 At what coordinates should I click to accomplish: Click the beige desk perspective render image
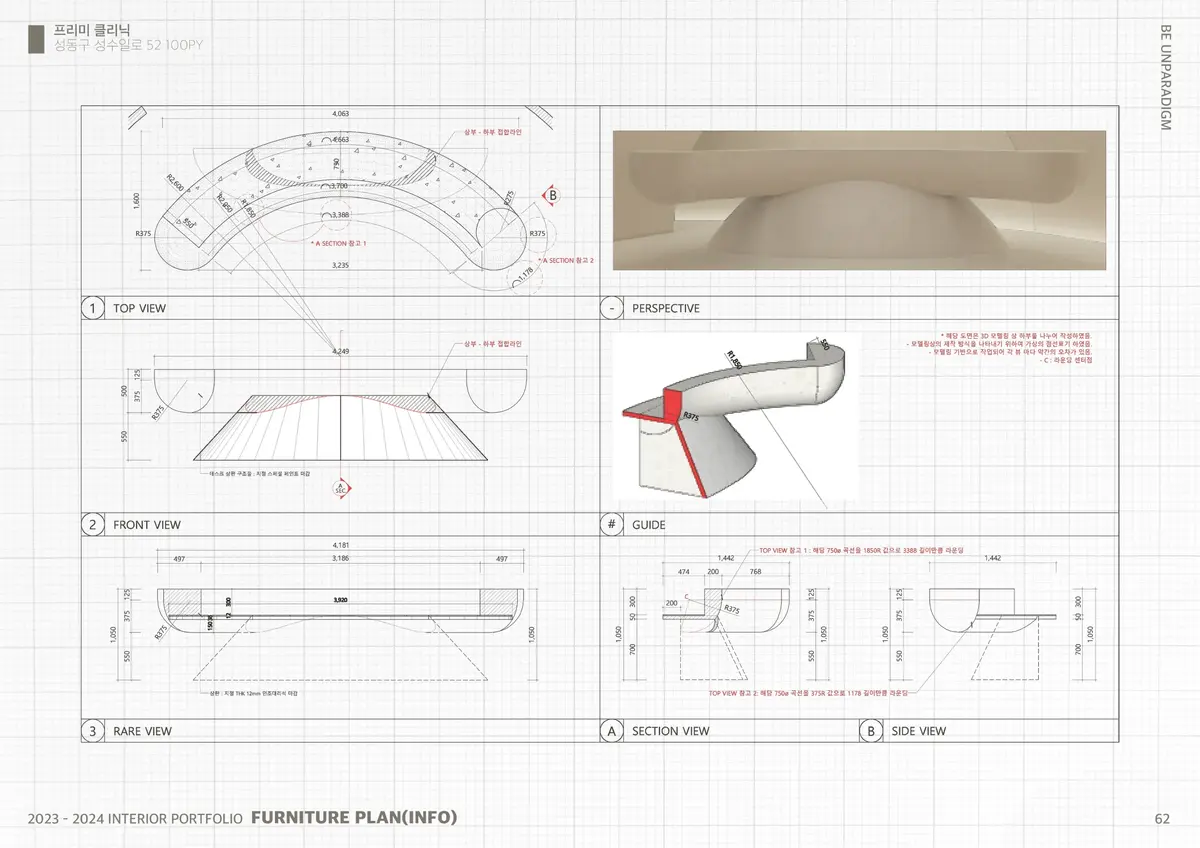pos(859,200)
